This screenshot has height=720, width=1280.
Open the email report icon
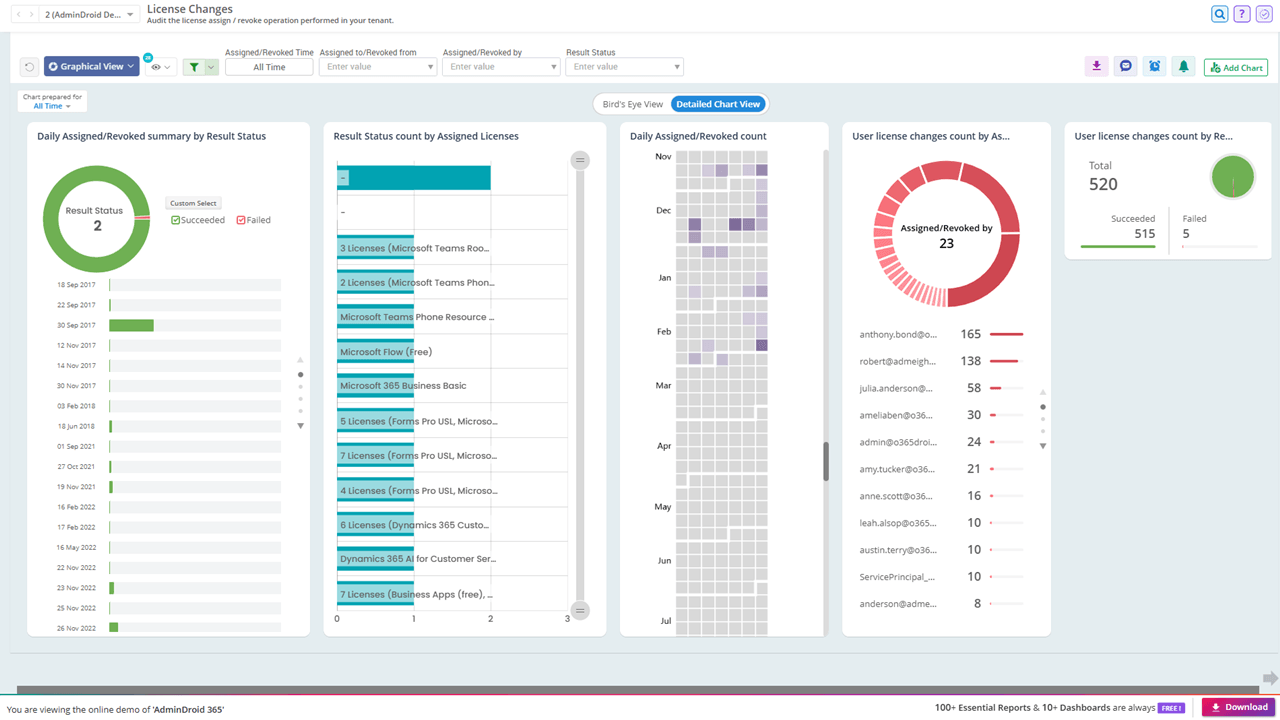(x=1125, y=66)
